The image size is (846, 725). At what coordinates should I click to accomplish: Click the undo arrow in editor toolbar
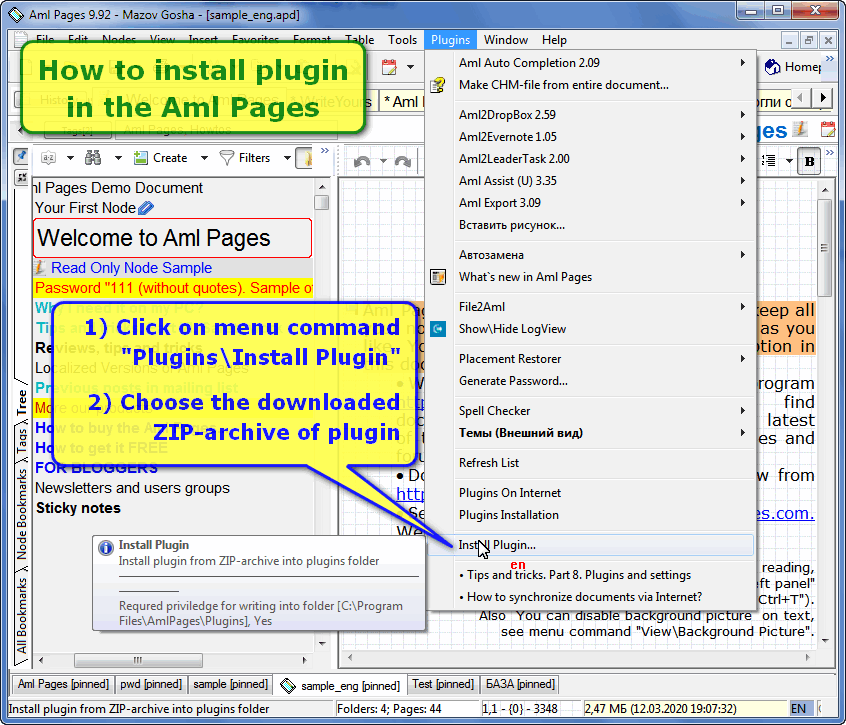(362, 161)
